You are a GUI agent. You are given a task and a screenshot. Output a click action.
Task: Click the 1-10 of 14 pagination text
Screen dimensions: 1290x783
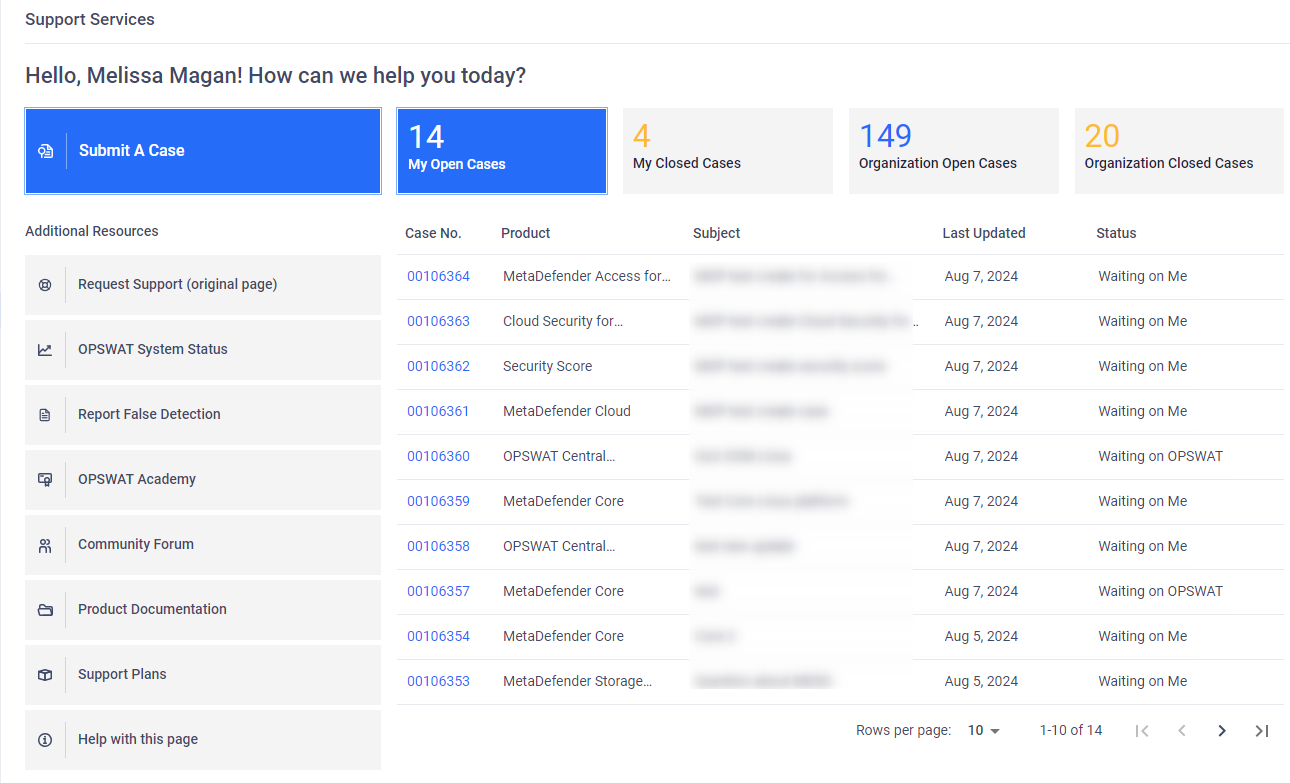[x=1071, y=731]
